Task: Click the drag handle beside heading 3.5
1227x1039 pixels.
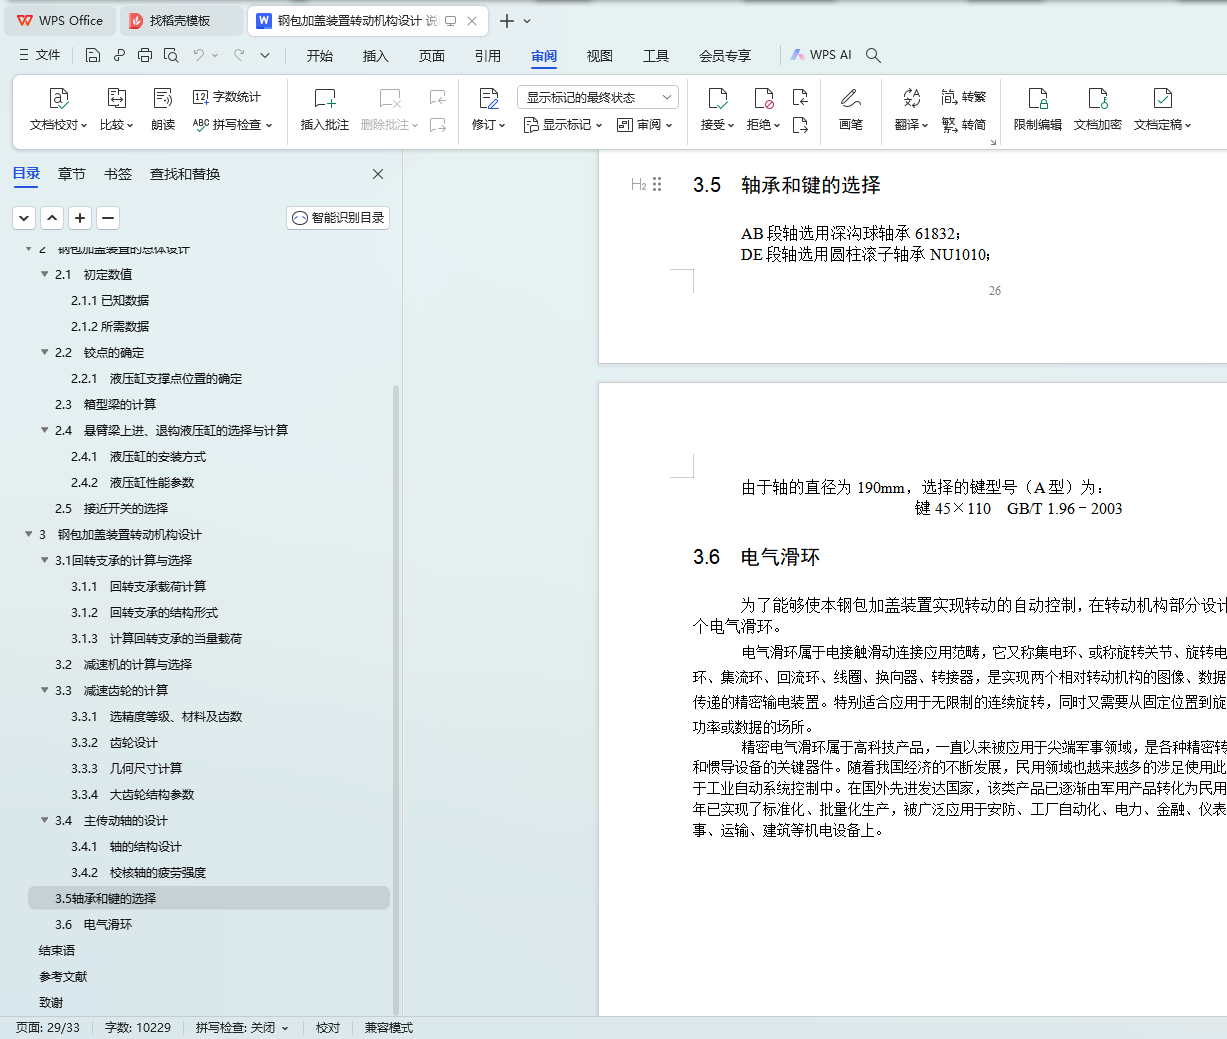Action: click(657, 184)
